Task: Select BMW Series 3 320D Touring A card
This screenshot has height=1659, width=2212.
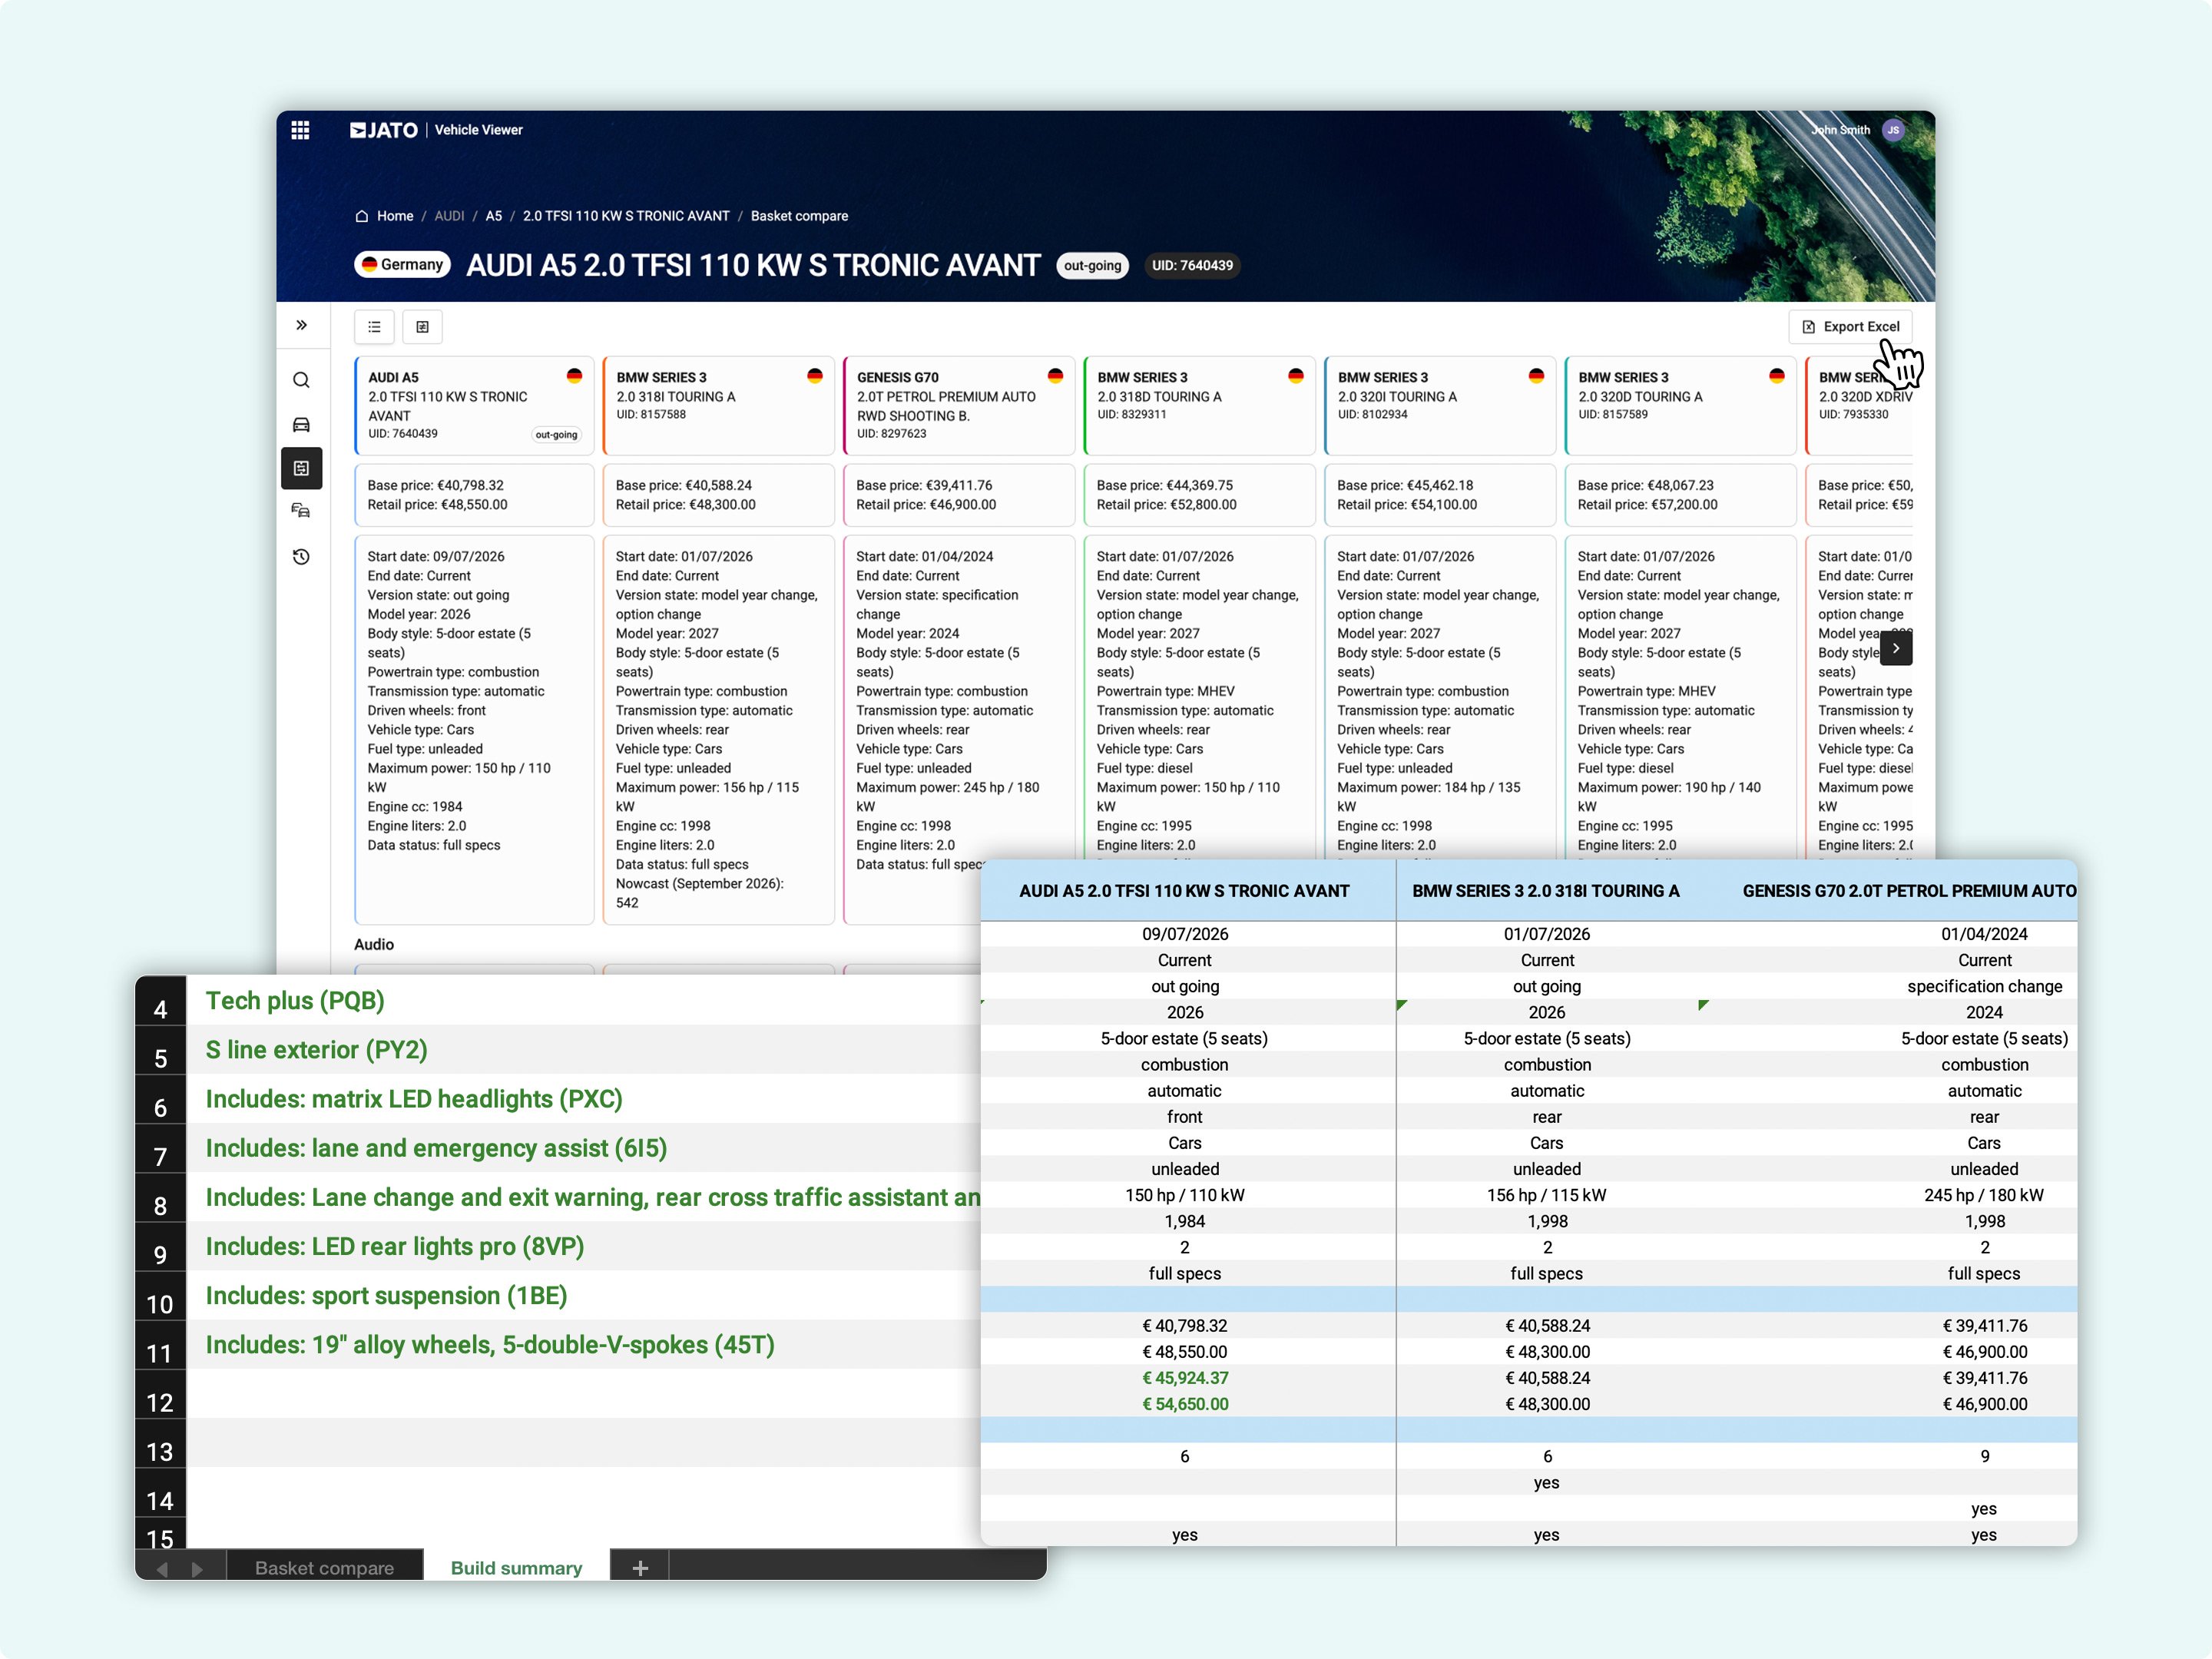Action: click(x=1681, y=406)
